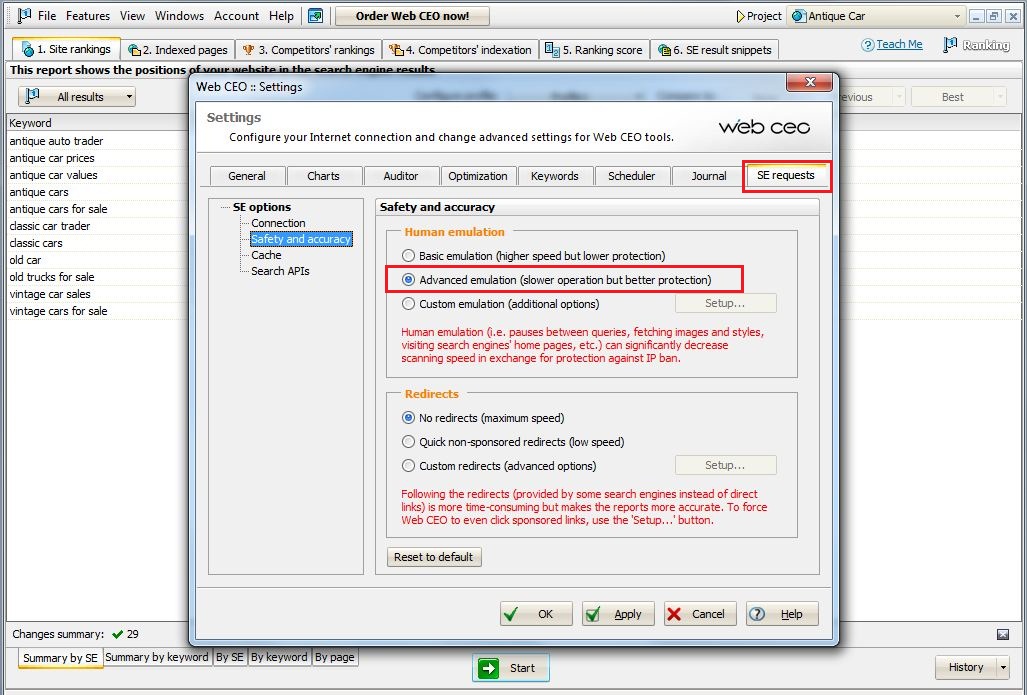Click the green arrow Start icon

(x=488, y=668)
